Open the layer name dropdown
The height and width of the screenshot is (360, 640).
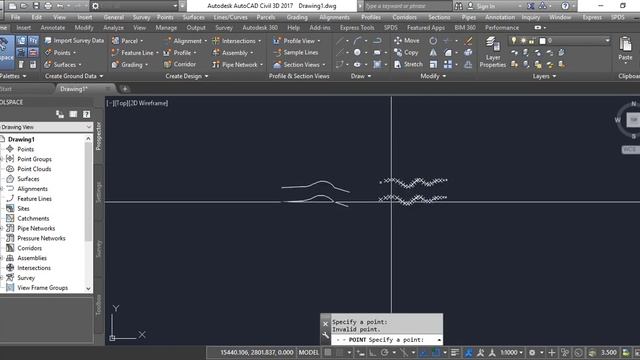coord(607,40)
